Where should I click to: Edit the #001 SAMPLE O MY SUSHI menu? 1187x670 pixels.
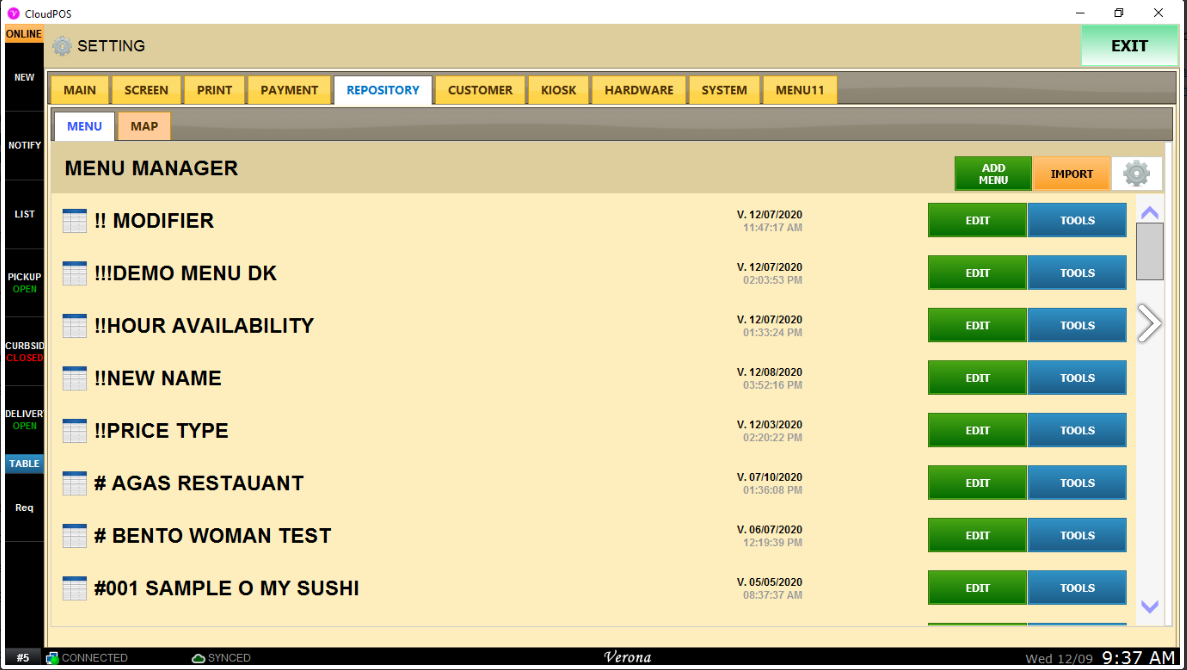coord(977,587)
